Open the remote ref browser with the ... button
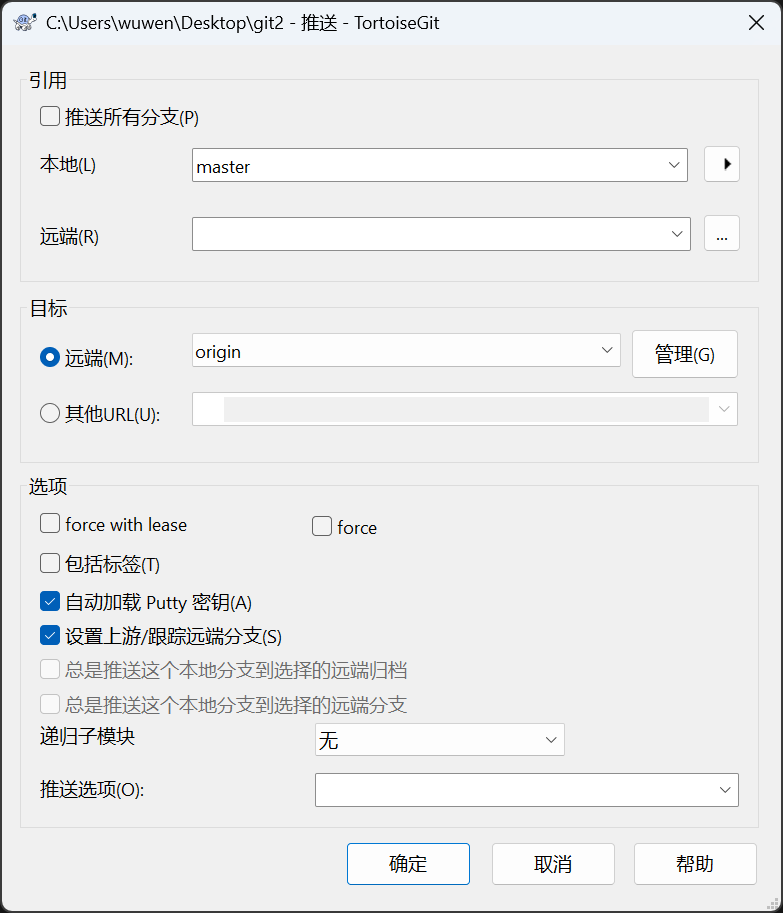Viewport: 783px width, 913px height. coord(722,233)
